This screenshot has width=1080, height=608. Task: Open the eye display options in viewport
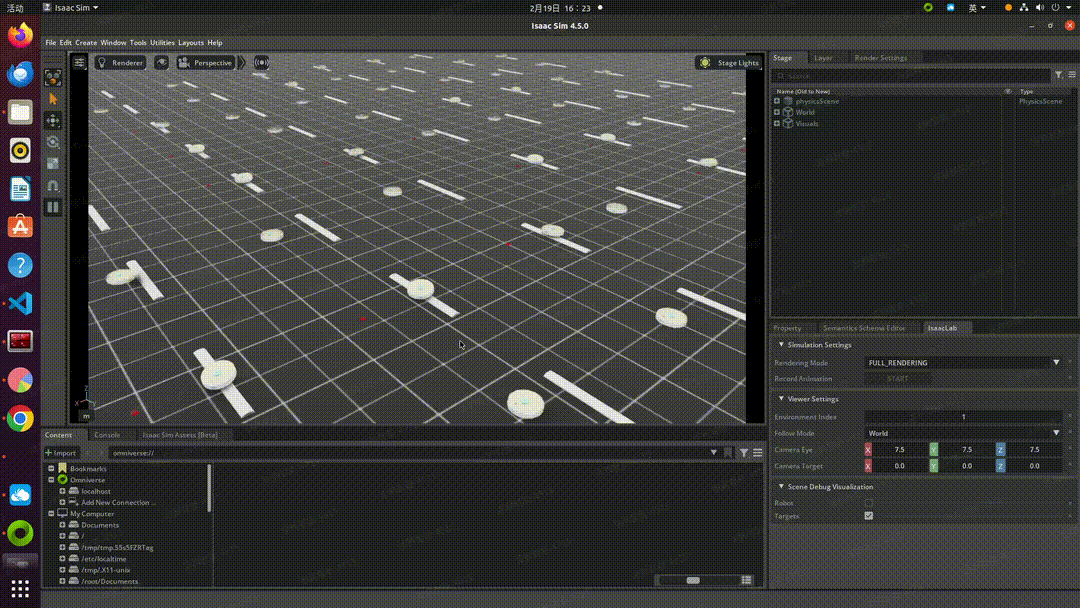161,63
